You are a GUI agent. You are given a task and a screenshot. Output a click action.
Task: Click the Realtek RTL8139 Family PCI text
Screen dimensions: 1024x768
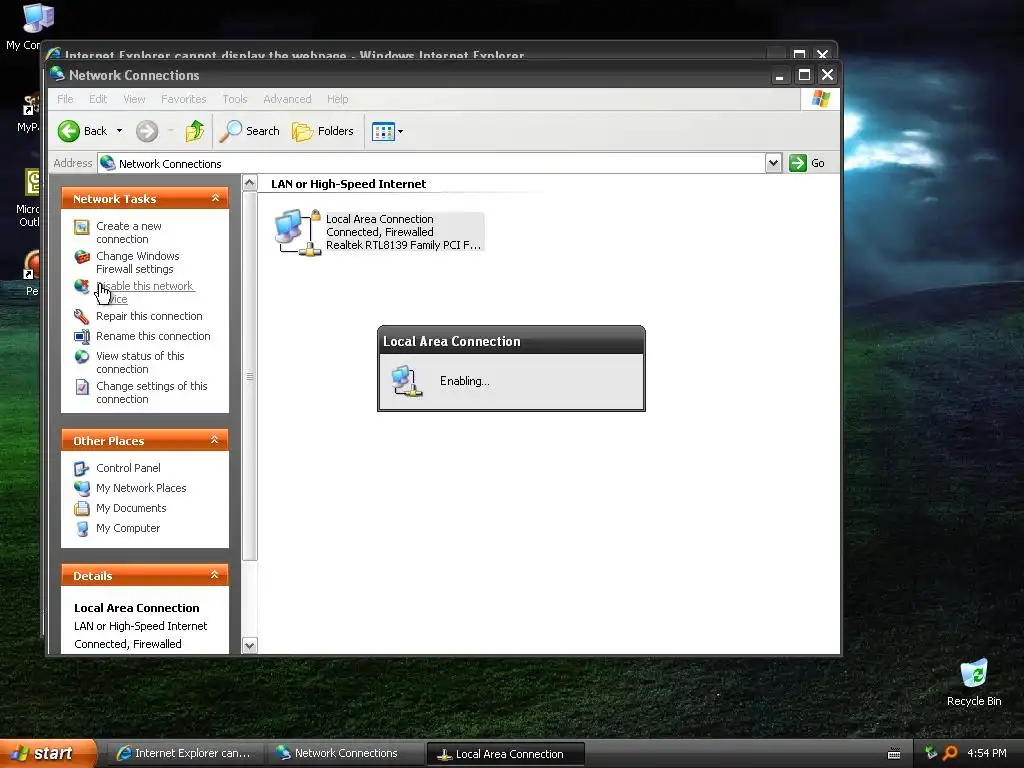coord(403,245)
